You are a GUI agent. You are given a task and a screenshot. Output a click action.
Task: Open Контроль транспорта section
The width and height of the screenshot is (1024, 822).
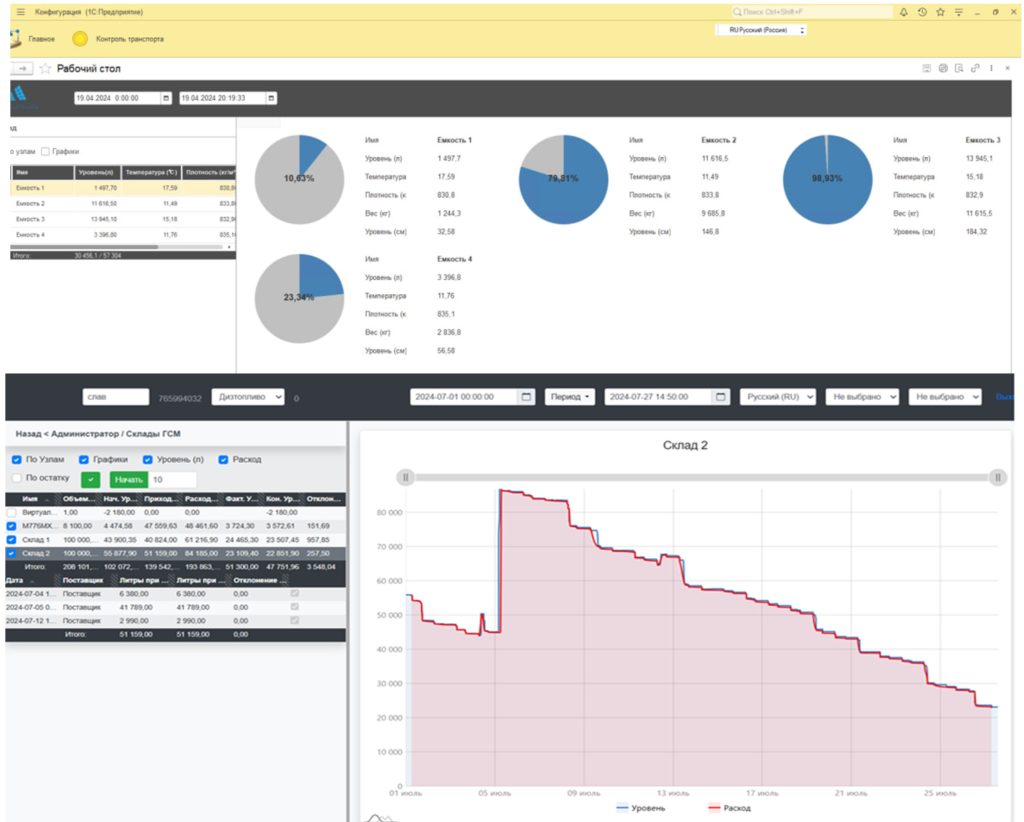(x=129, y=39)
